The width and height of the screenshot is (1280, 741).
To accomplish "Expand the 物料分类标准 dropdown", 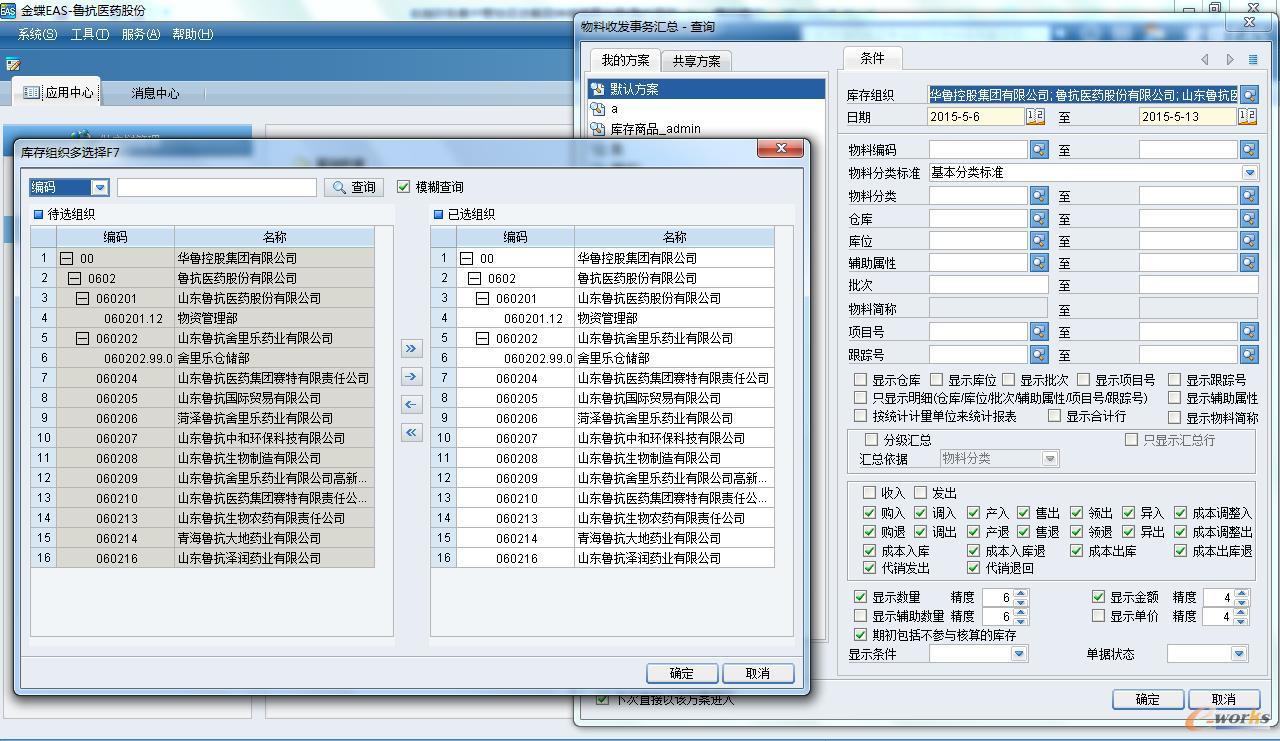I will [1249, 173].
